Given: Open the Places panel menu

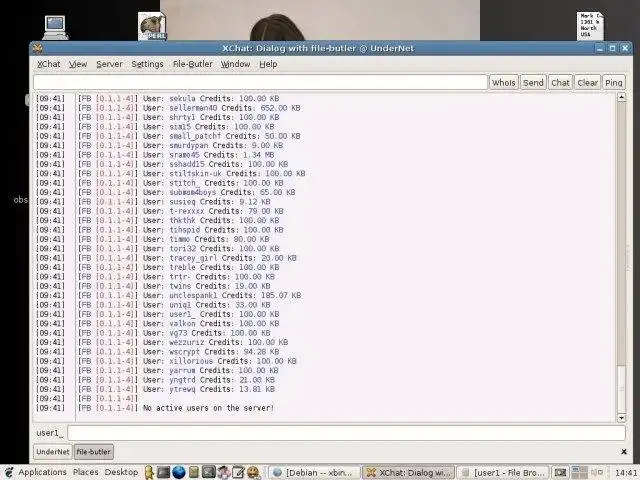Looking at the screenshot, I should click(86, 472).
